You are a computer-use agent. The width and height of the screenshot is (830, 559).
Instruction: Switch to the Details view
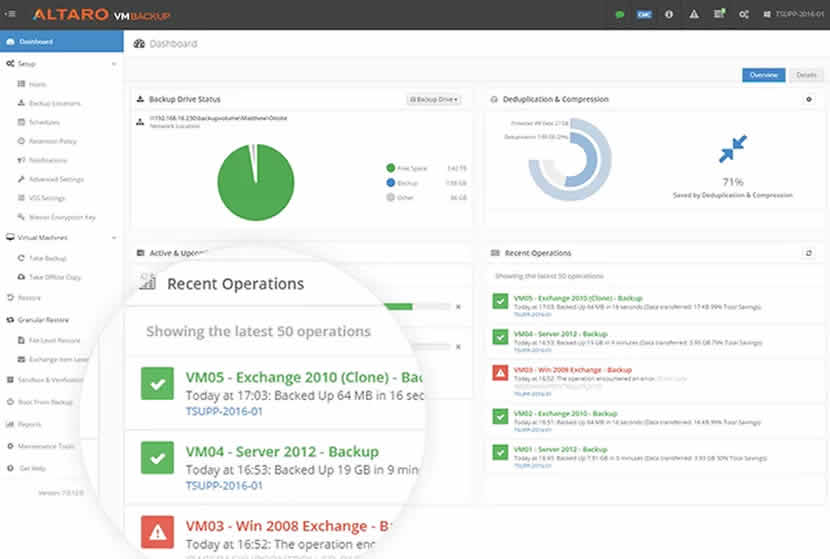pos(806,75)
